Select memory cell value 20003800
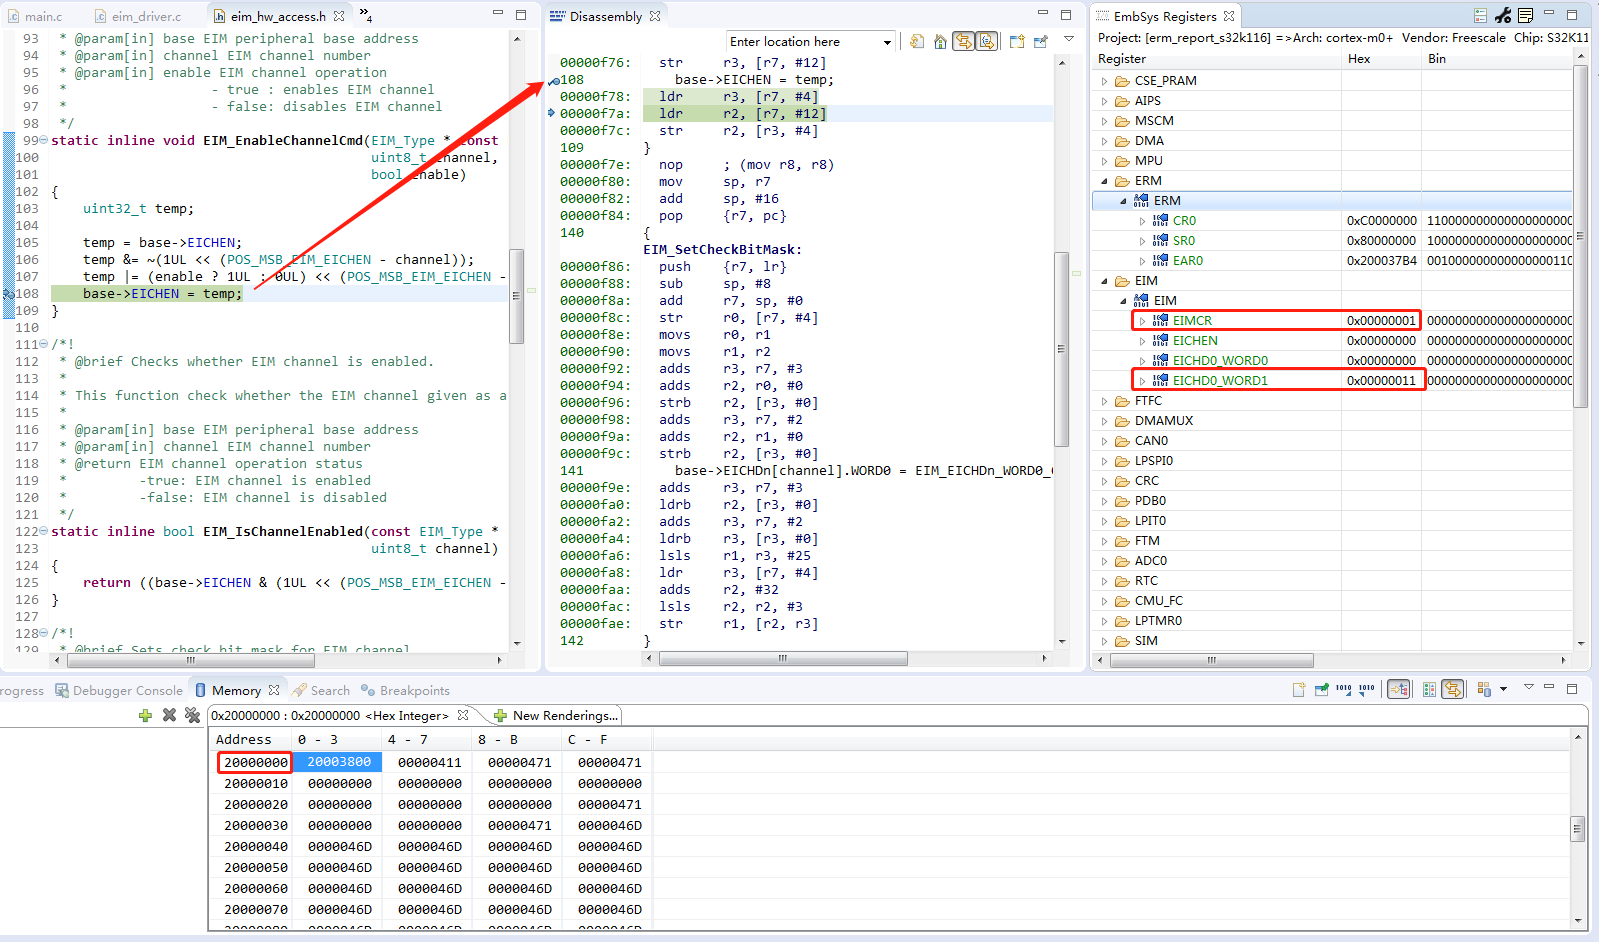 (339, 762)
